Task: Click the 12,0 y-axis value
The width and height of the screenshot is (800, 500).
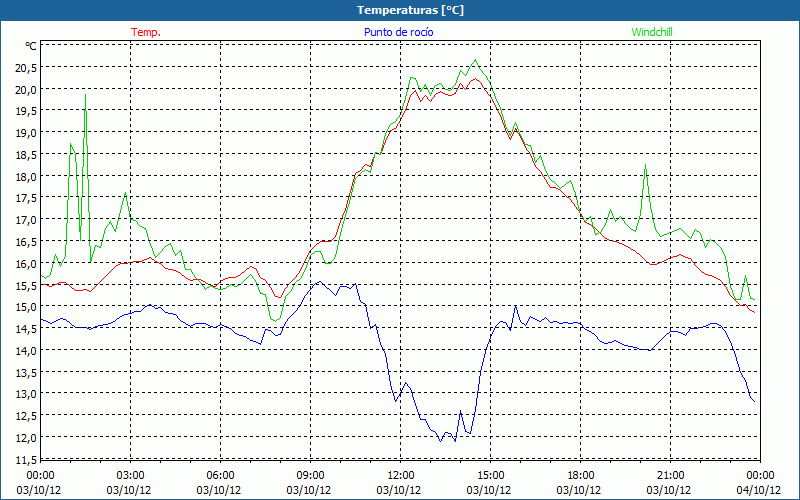Action: coord(26,438)
